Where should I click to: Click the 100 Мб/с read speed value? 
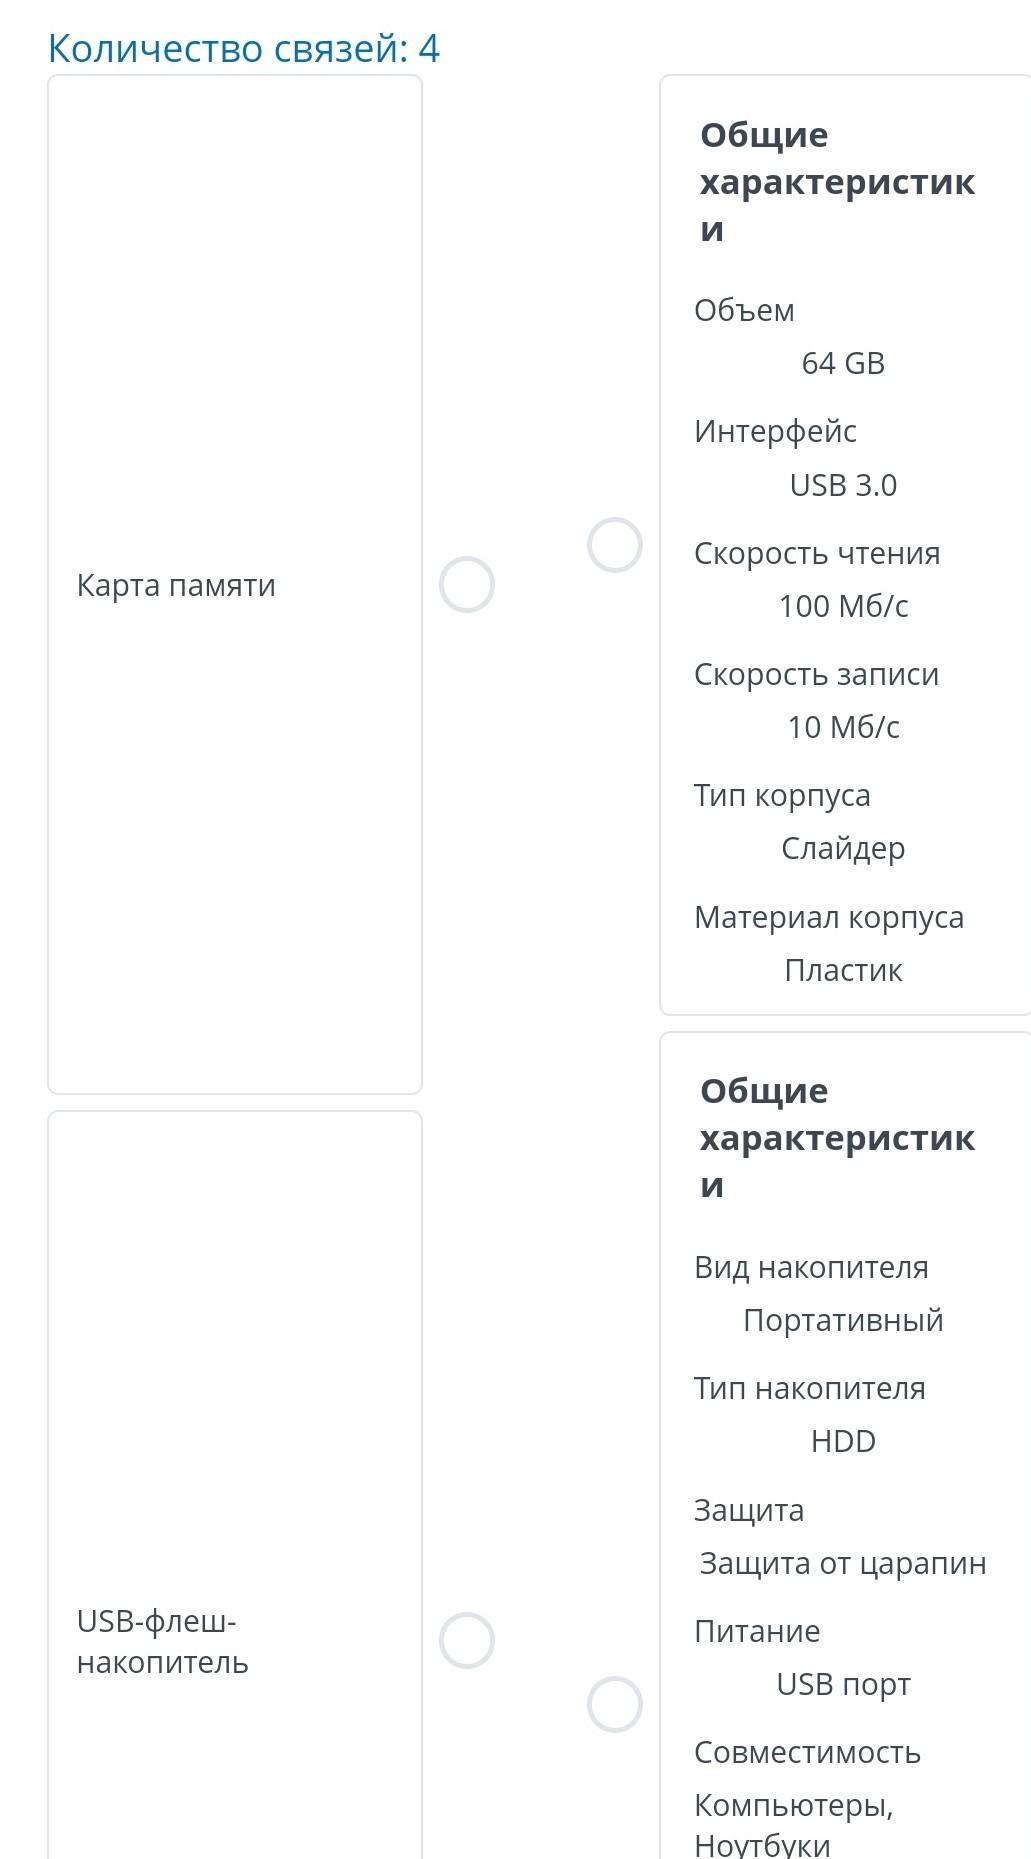pyautogui.click(x=843, y=606)
